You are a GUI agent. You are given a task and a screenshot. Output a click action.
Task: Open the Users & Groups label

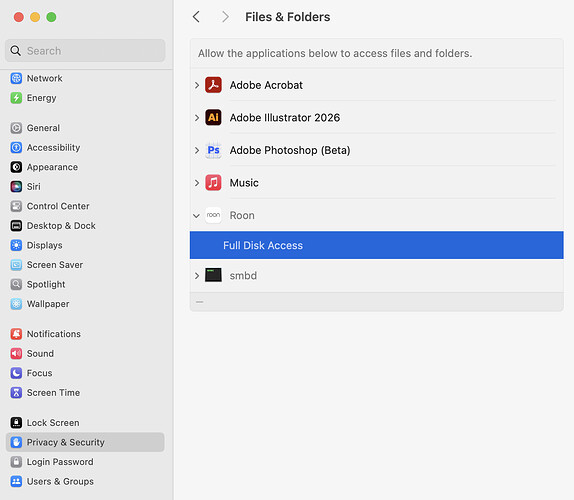pyautogui.click(x=60, y=481)
